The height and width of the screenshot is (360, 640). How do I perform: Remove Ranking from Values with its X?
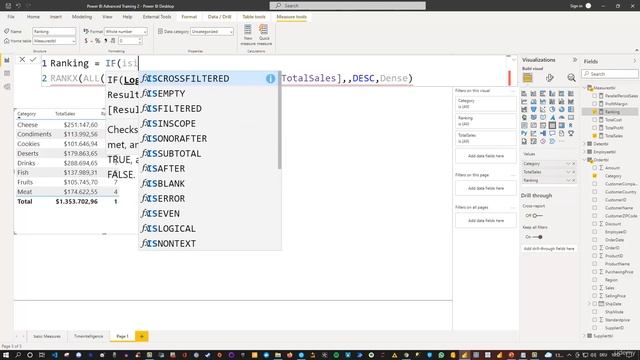coord(573,180)
